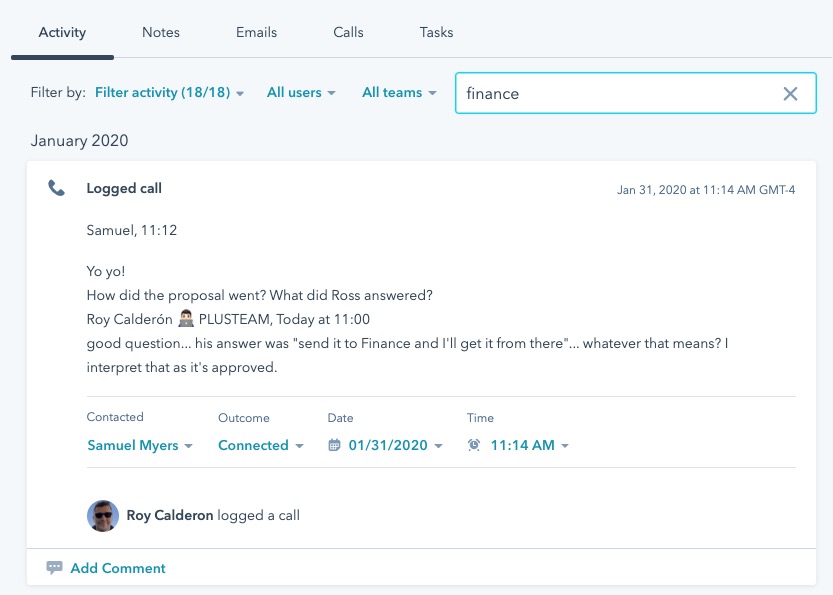The image size is (833, 595).
Task: Expand the All teams filter
Action: (x=399, y=93)
